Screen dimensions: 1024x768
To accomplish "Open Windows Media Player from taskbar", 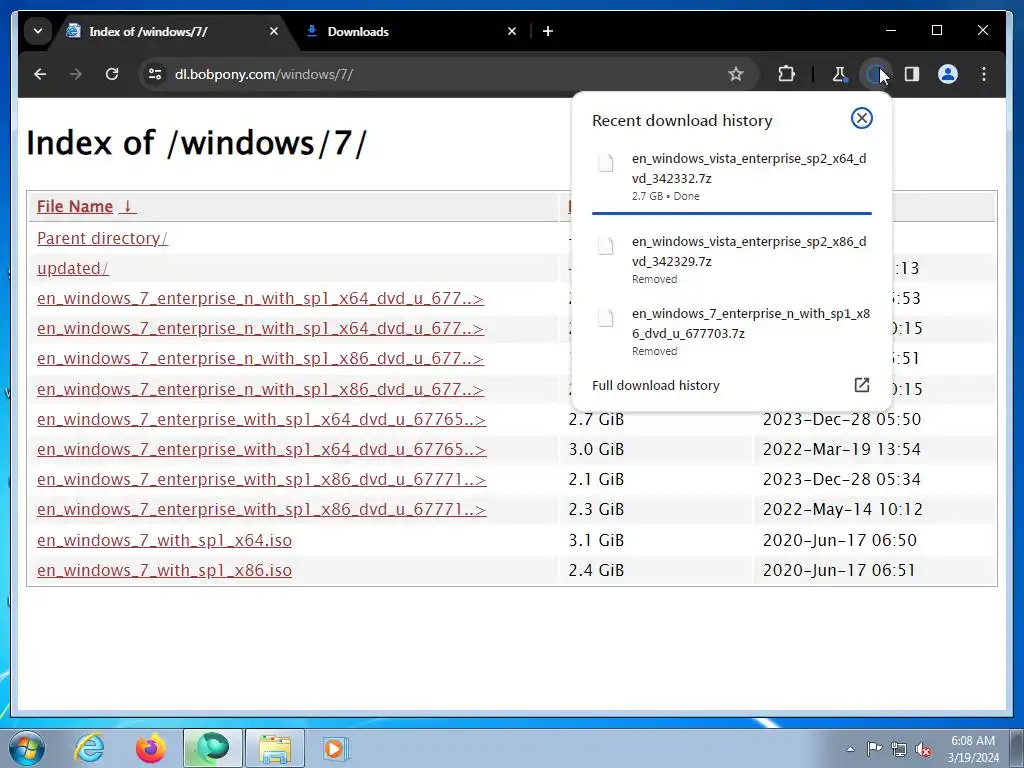I will [x=336, y=748].
